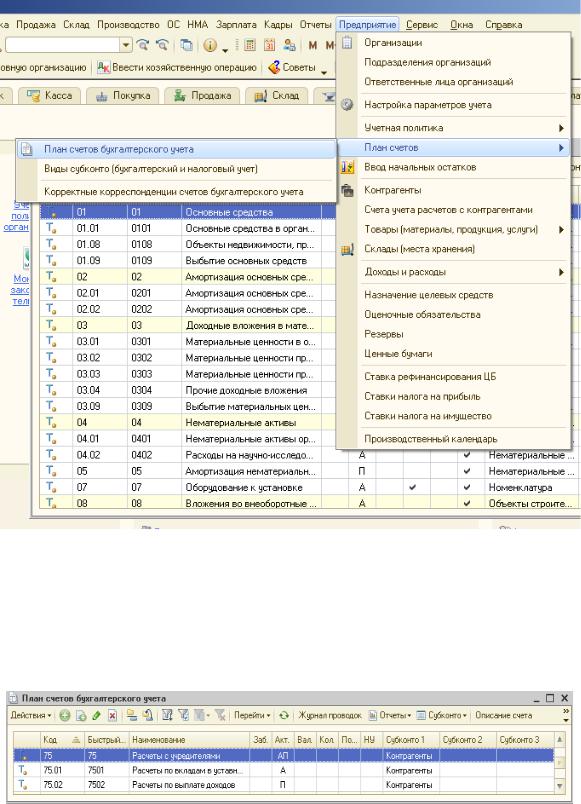581x804 pixels.
Task: Click the Советы button
Action: click(292, 68)
